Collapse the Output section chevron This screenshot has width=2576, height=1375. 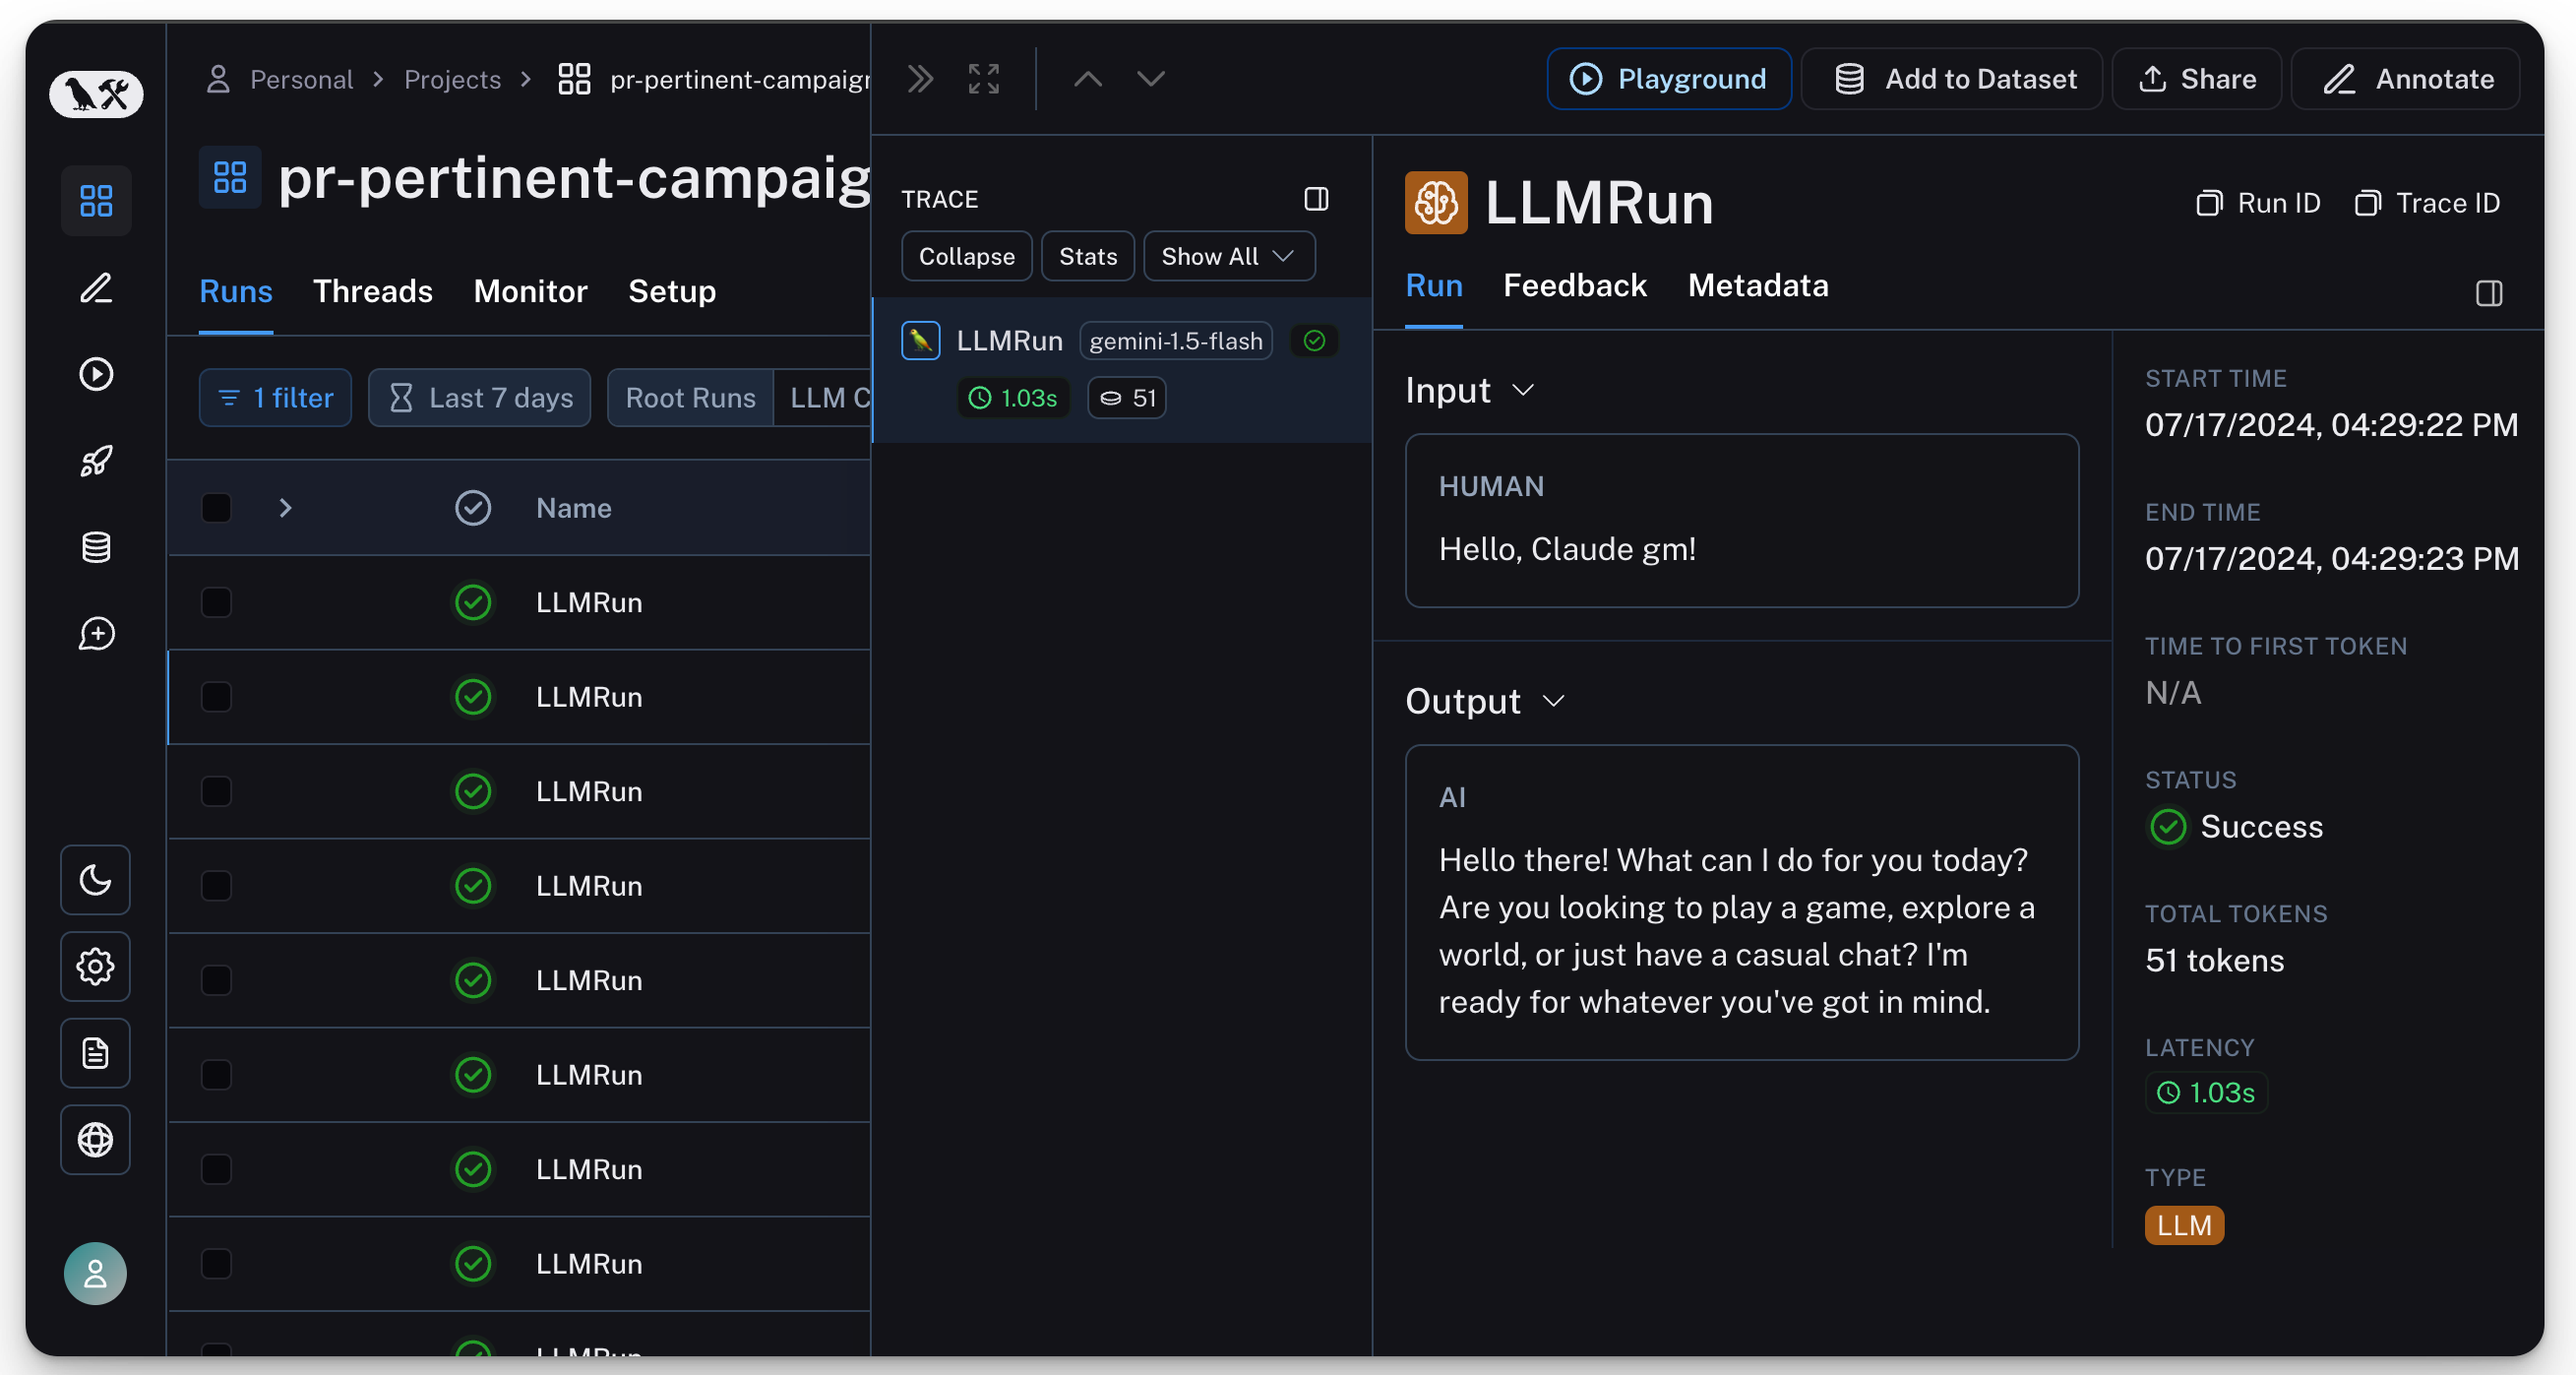click(x=1552, y=701)
